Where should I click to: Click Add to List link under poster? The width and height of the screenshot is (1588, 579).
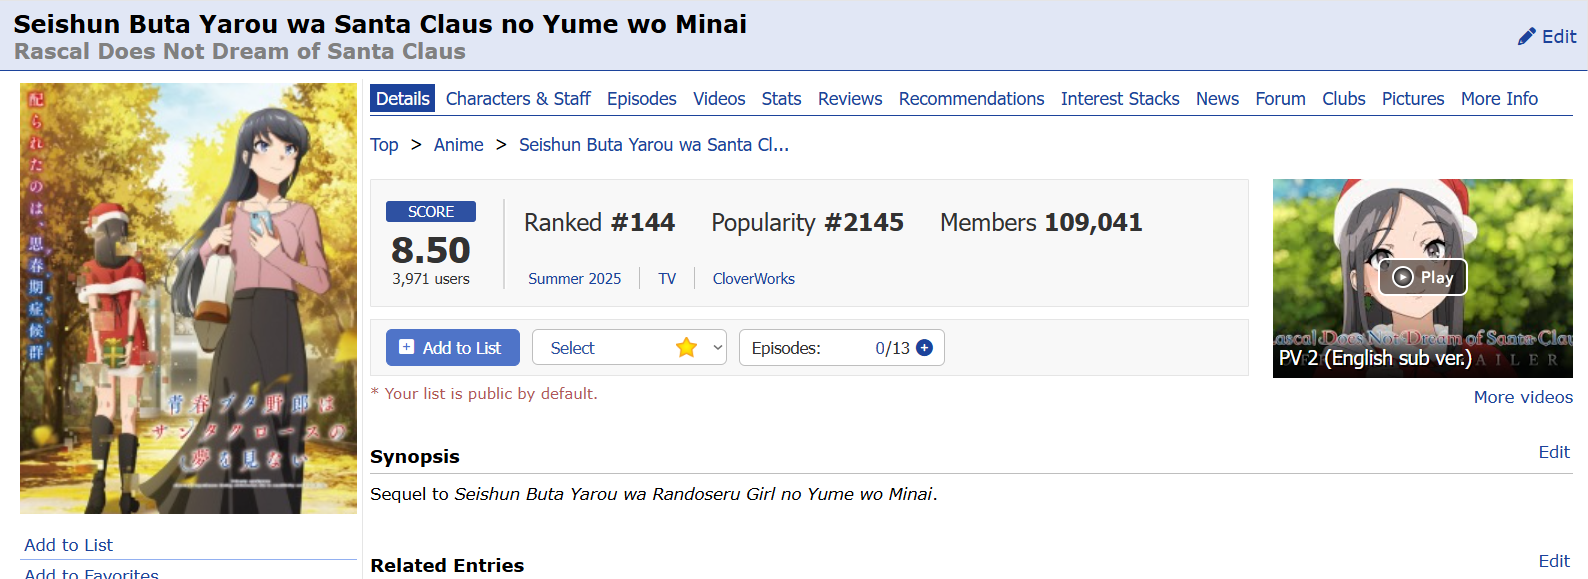[68, 545]
